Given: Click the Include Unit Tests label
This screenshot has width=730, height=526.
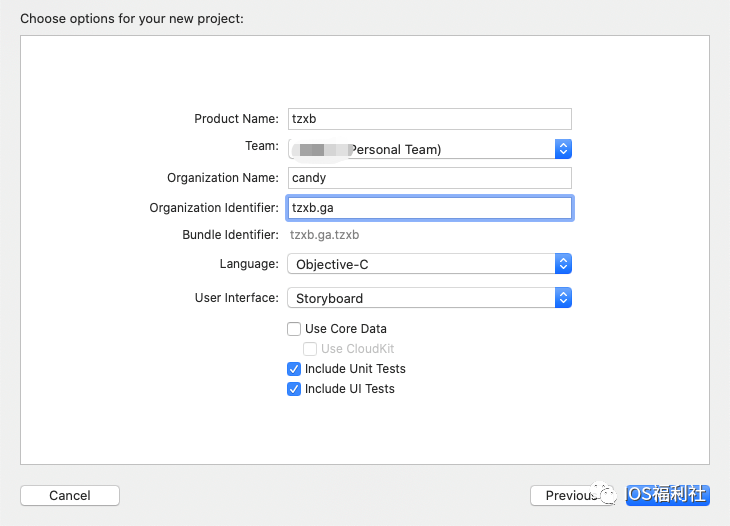Looking at the screenshot, I should [355, 369].
